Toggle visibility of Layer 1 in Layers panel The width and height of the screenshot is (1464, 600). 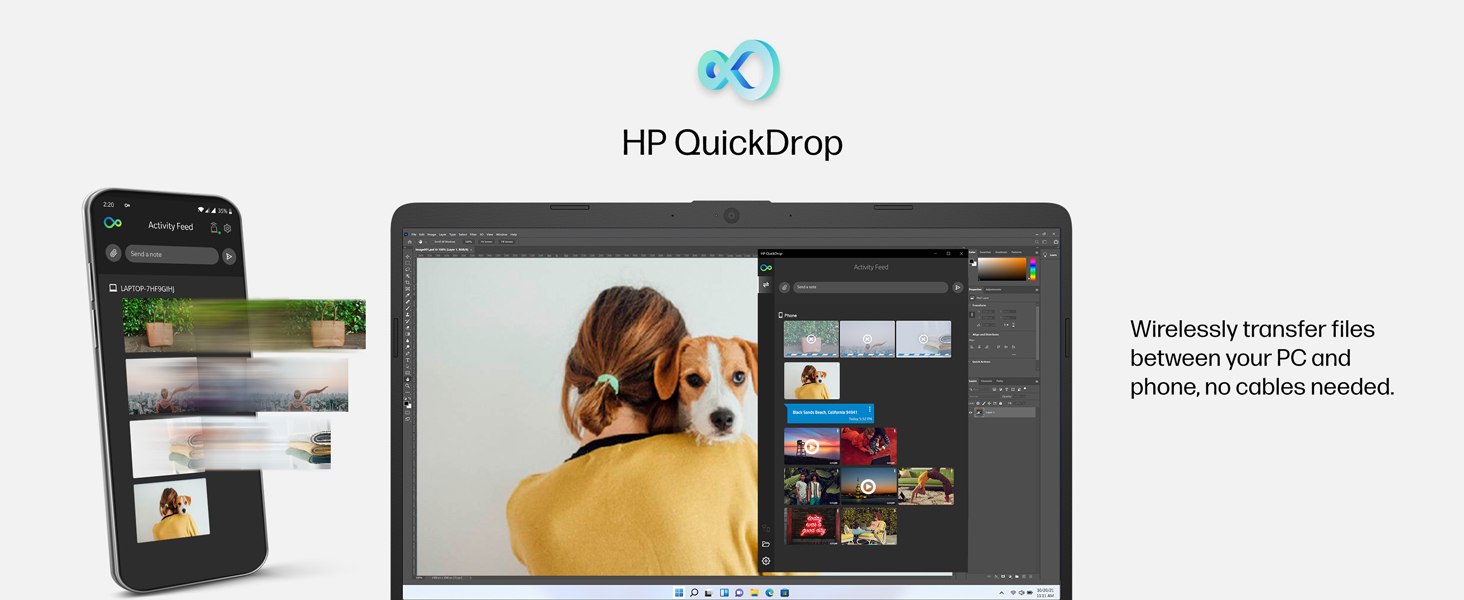(971, 412)
